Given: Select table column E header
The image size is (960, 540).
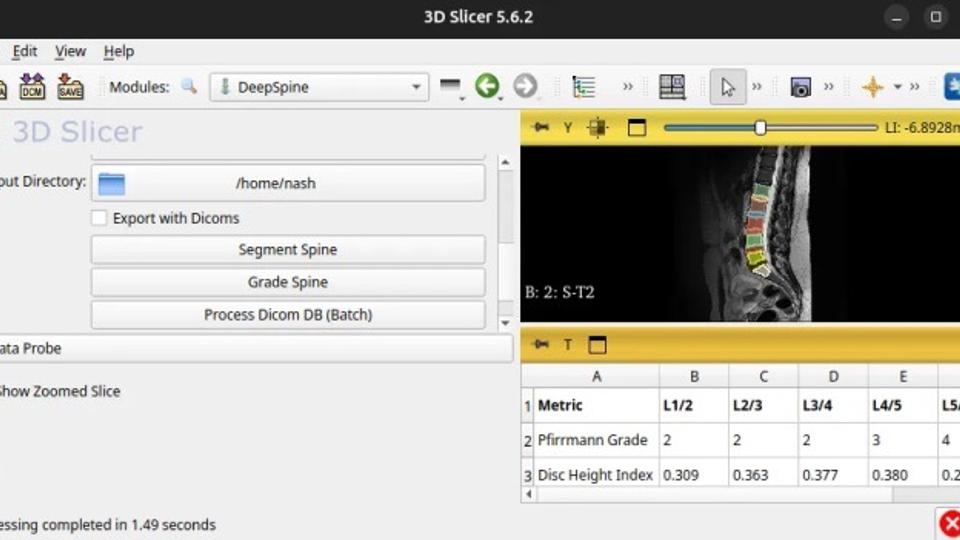Looking at the screenshot, I should 903,377.
